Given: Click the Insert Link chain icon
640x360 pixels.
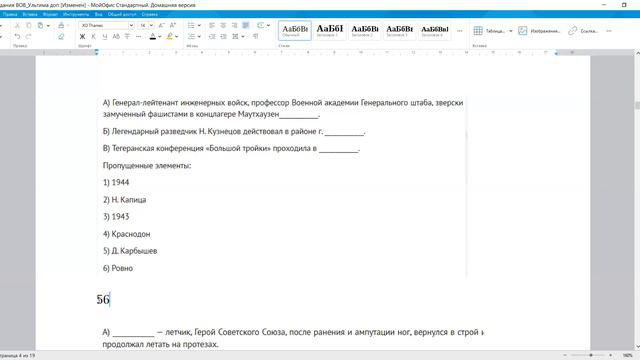Looking at the screenshot, I should coord(572,31).
